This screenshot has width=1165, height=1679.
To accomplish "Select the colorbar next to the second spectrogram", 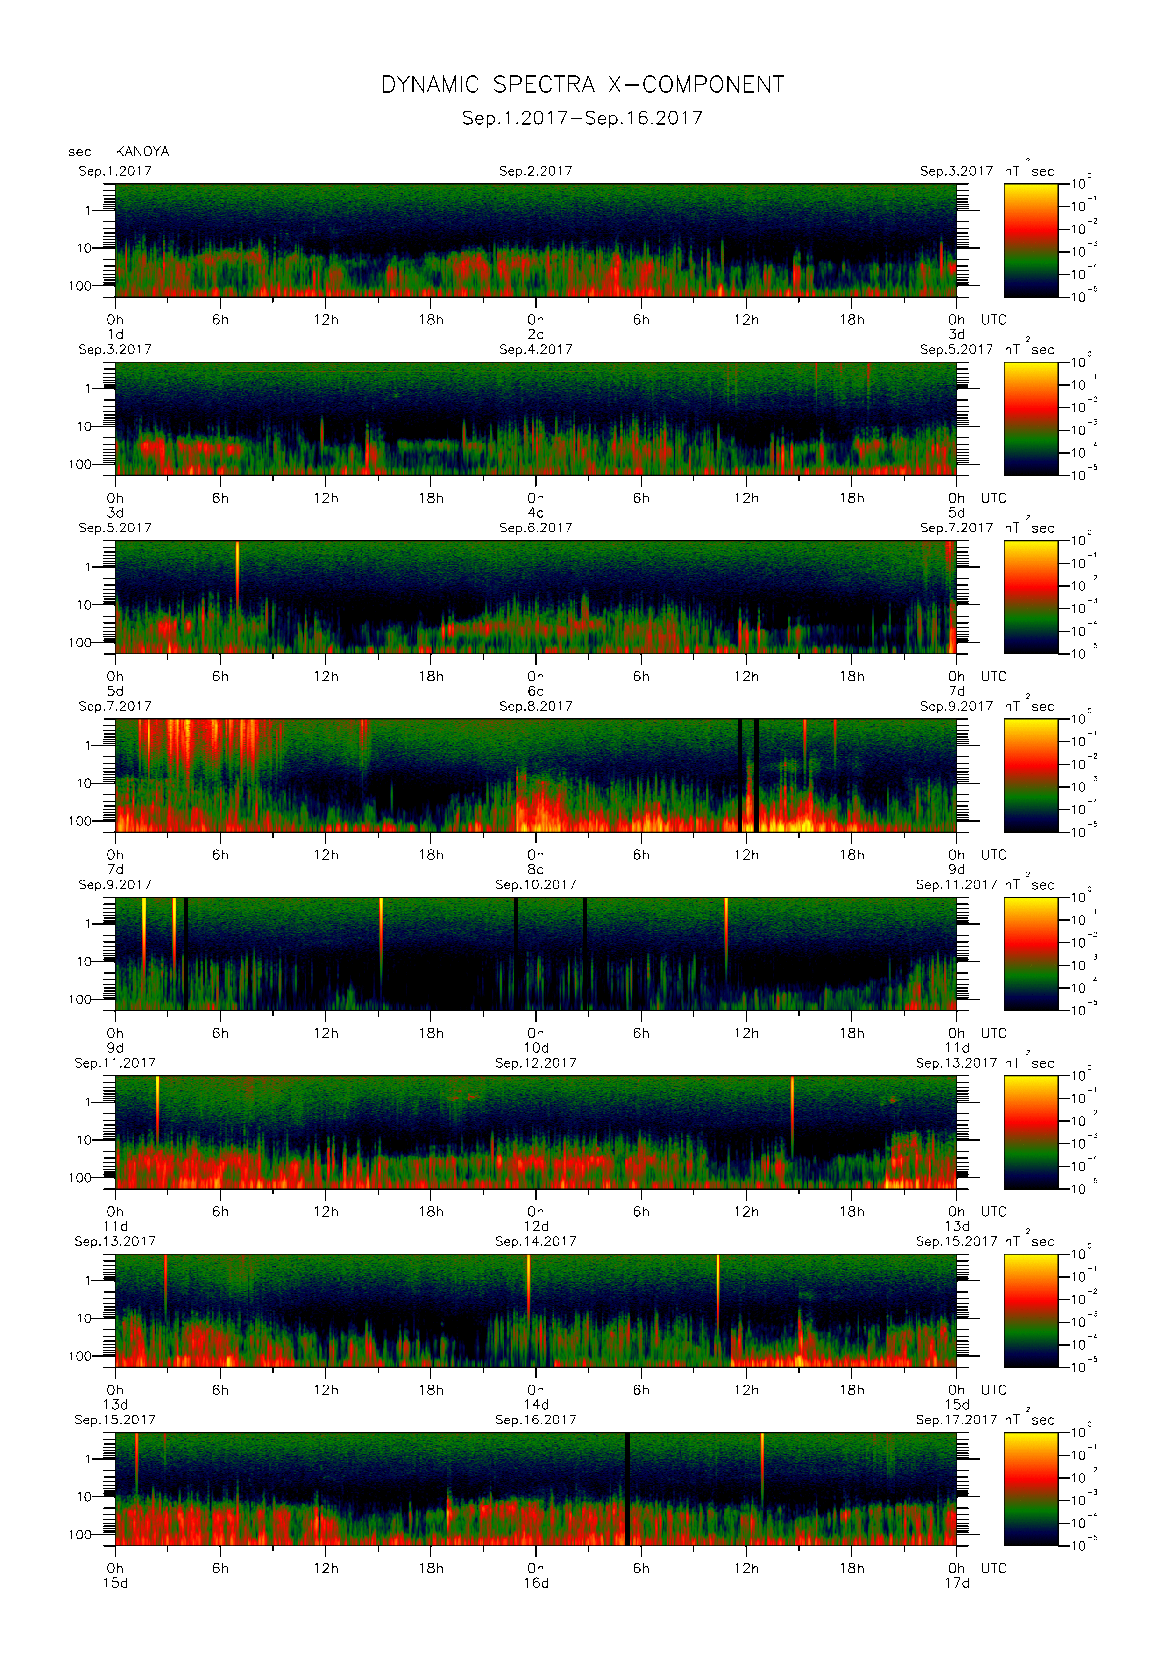I will (1030, 418).
